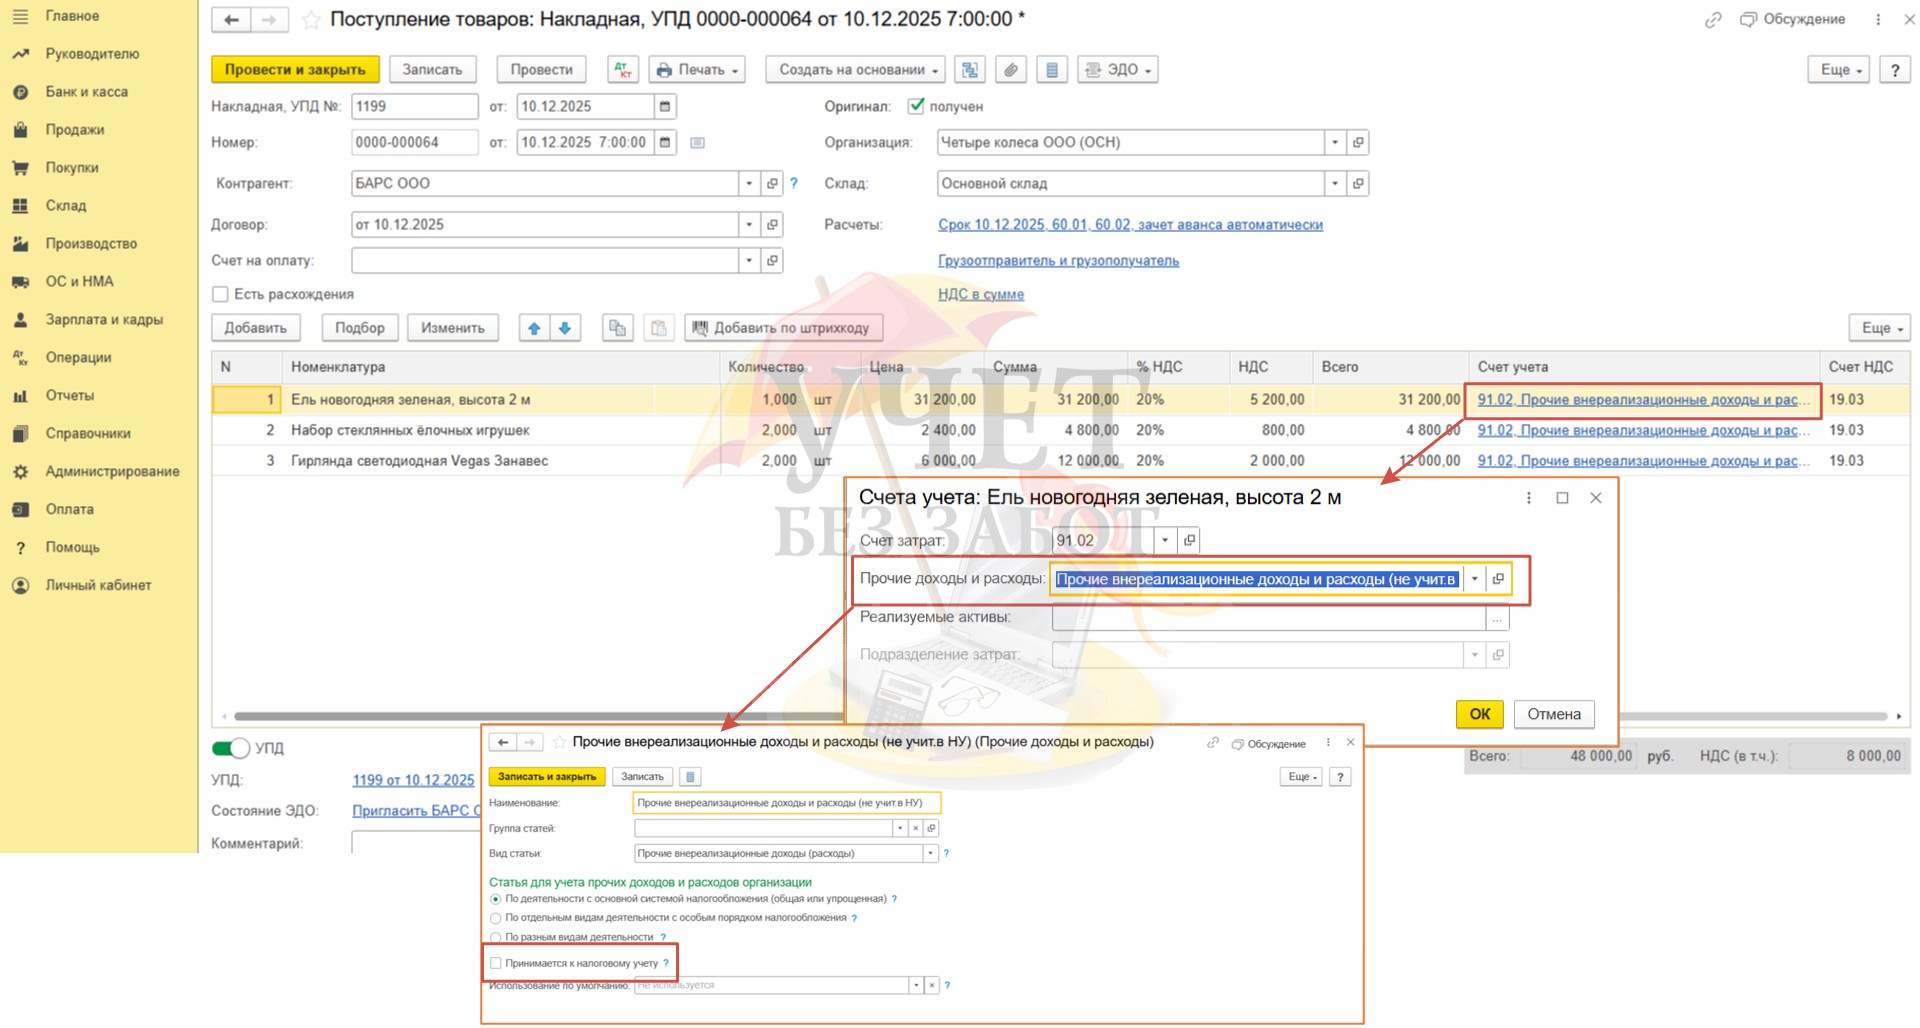Click the back navigation arrow in header
Screen dimensions: 1920x1028
pyautogui.click(x=231, y=20)
